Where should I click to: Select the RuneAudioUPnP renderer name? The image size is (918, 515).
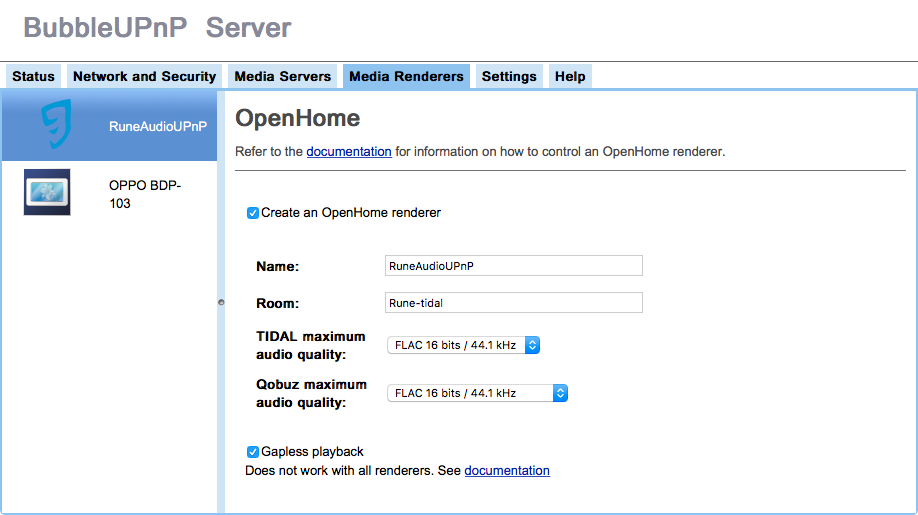point(157,126)
